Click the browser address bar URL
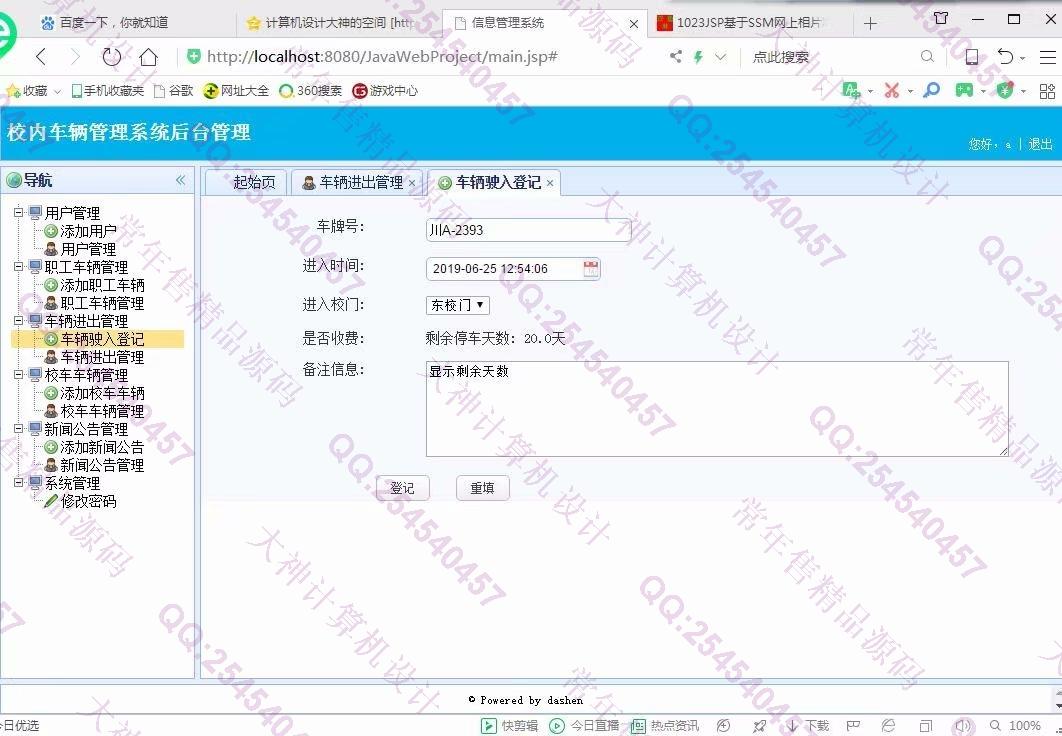This screenshot has width=1062, height=736. pyautogui.click(x=382, y=57)
